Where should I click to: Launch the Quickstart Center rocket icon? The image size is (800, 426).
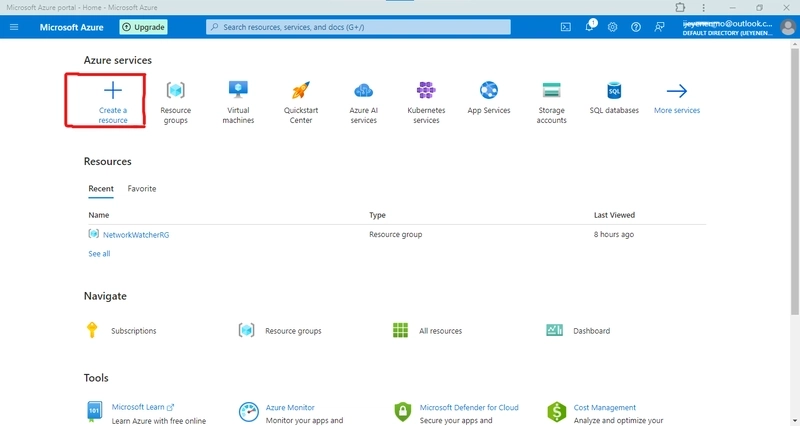(x=301, y=90)
